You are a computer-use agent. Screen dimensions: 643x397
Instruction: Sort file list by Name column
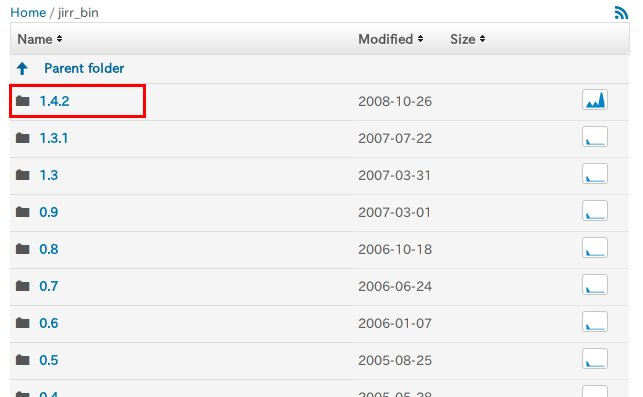[40, 39]
